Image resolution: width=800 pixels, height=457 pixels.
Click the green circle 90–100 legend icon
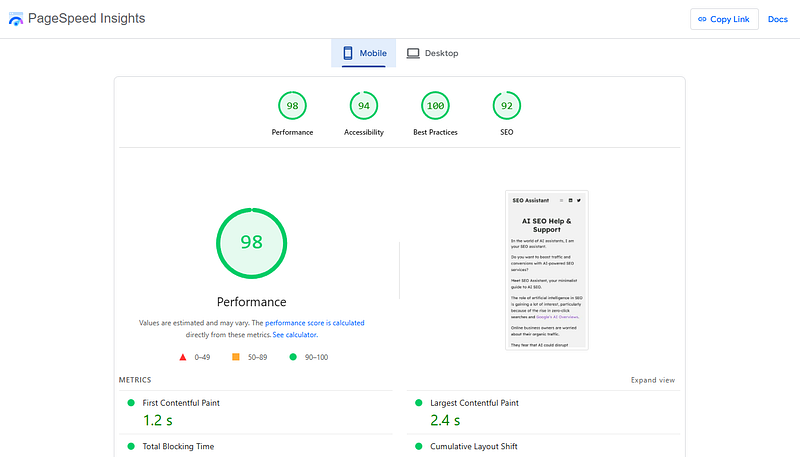click(x=293, y=357)
